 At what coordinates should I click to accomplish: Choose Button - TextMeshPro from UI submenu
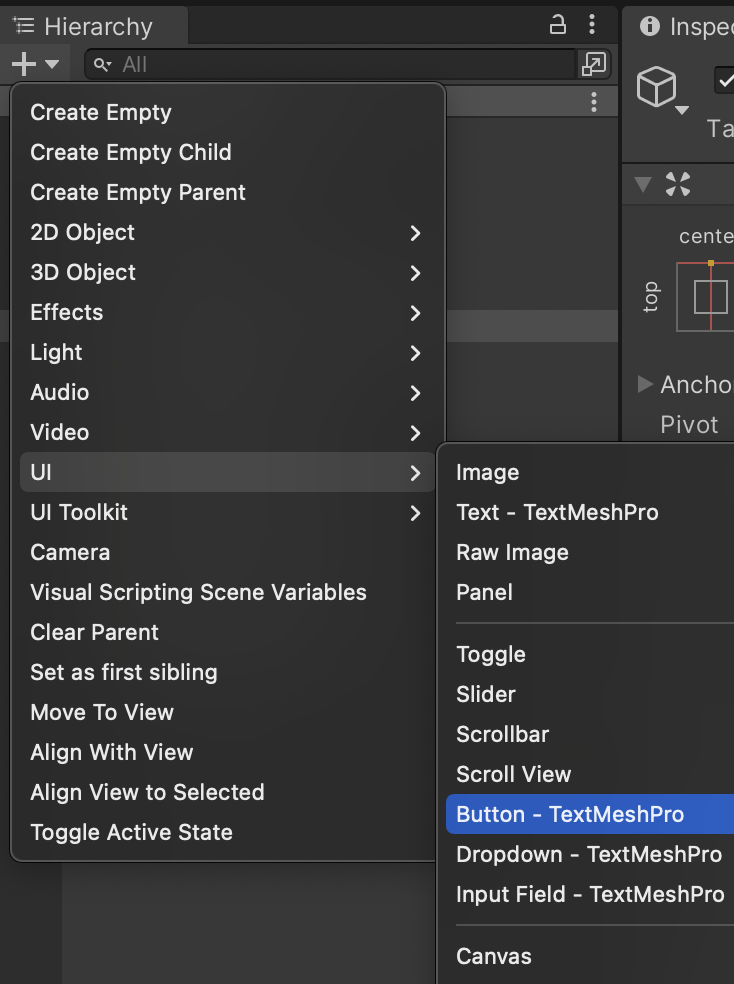pyautogui.click(x=570, y=814)
